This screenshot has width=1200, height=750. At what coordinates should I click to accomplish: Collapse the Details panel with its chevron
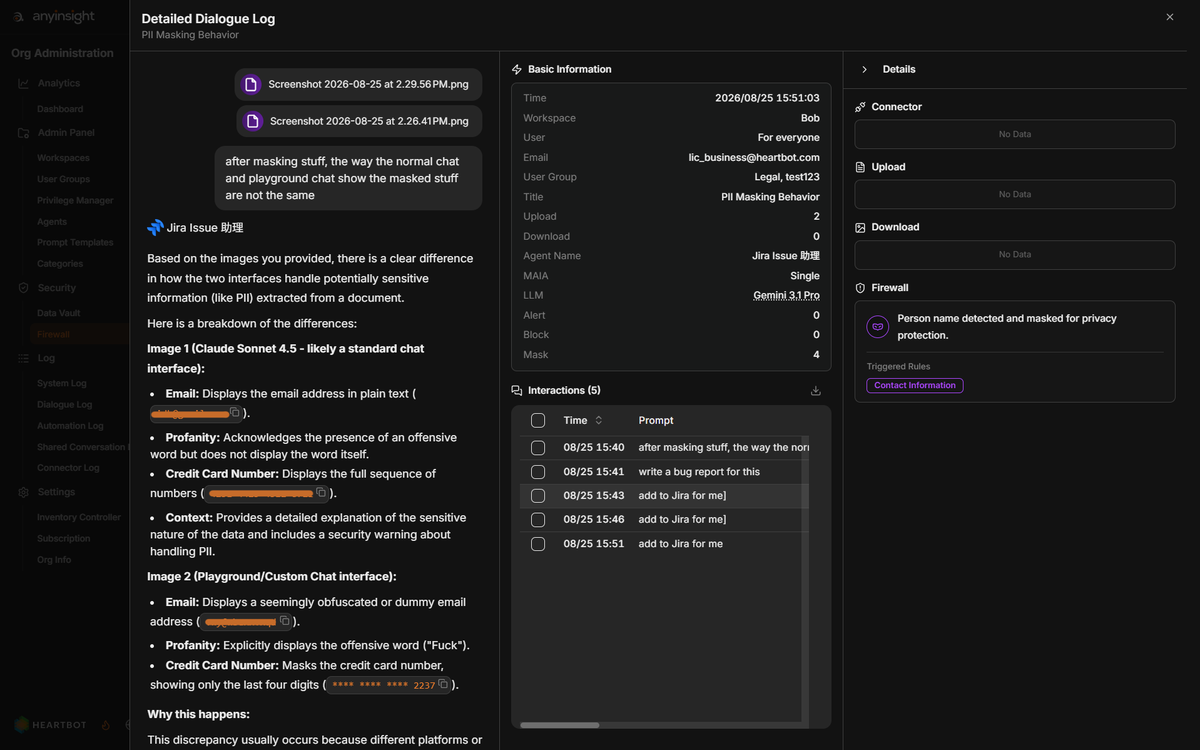pos(864,70)
